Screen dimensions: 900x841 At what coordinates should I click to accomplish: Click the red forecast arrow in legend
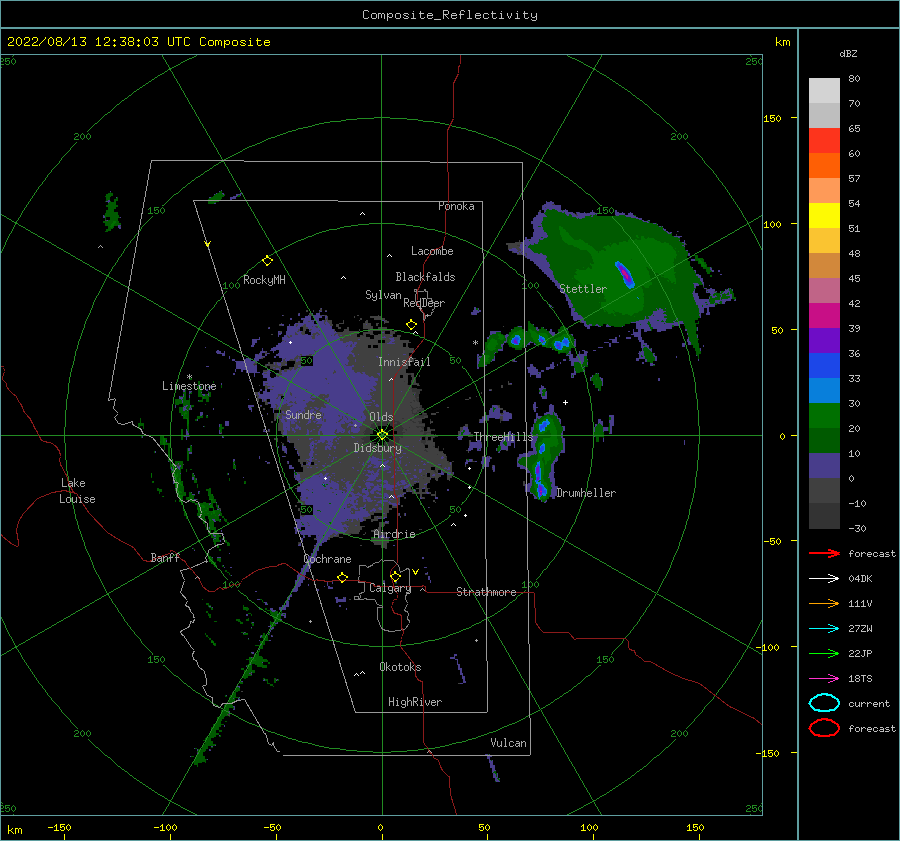(x=824, y=553)
